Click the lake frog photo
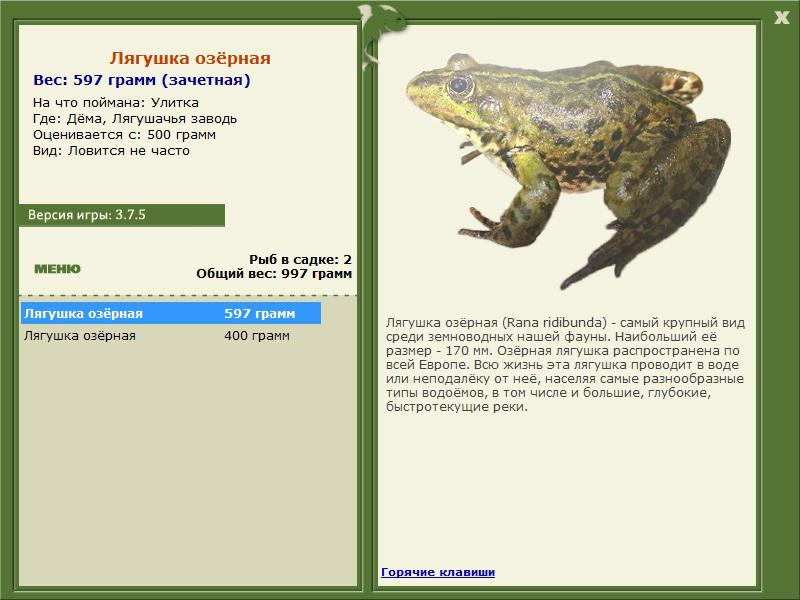 pos(568,170)
